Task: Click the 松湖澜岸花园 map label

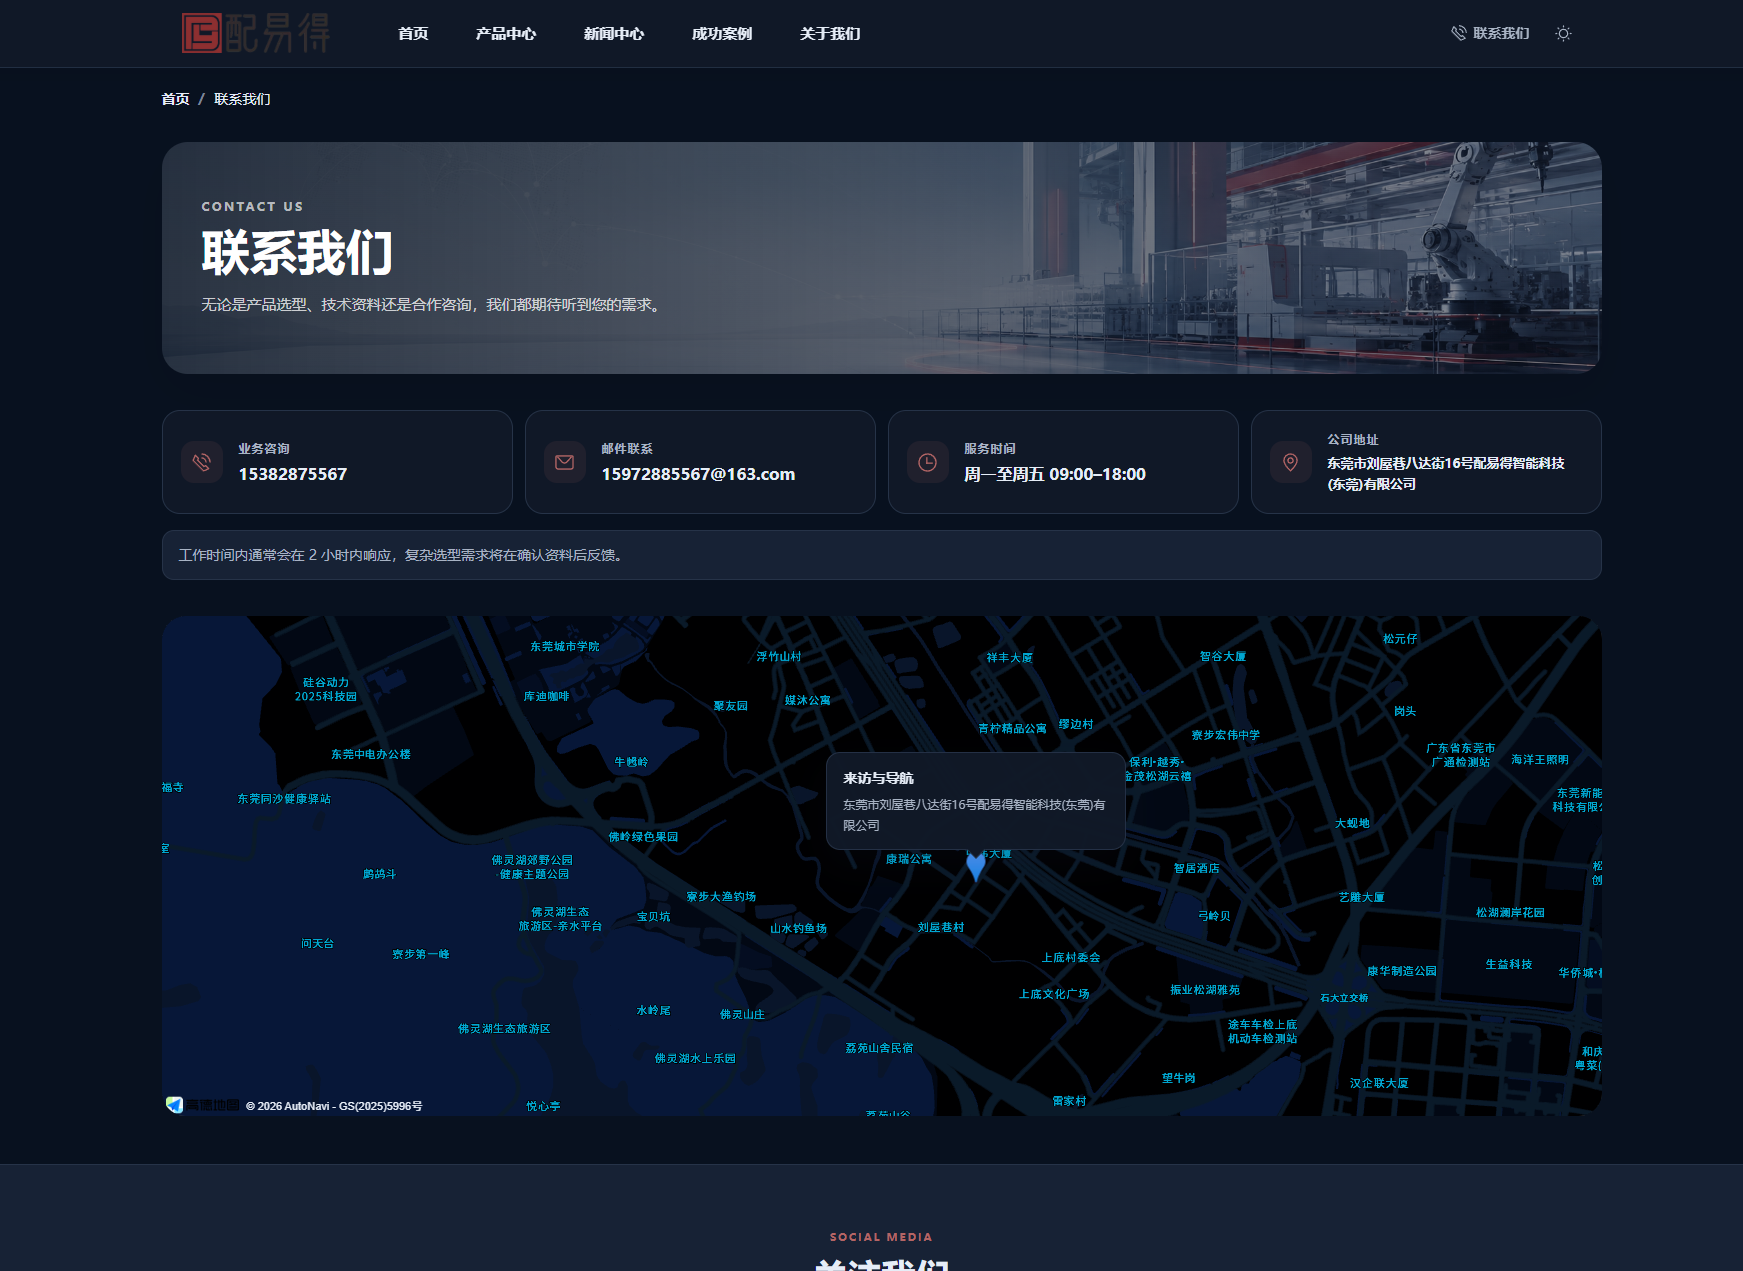Action: coord(1510,913)
